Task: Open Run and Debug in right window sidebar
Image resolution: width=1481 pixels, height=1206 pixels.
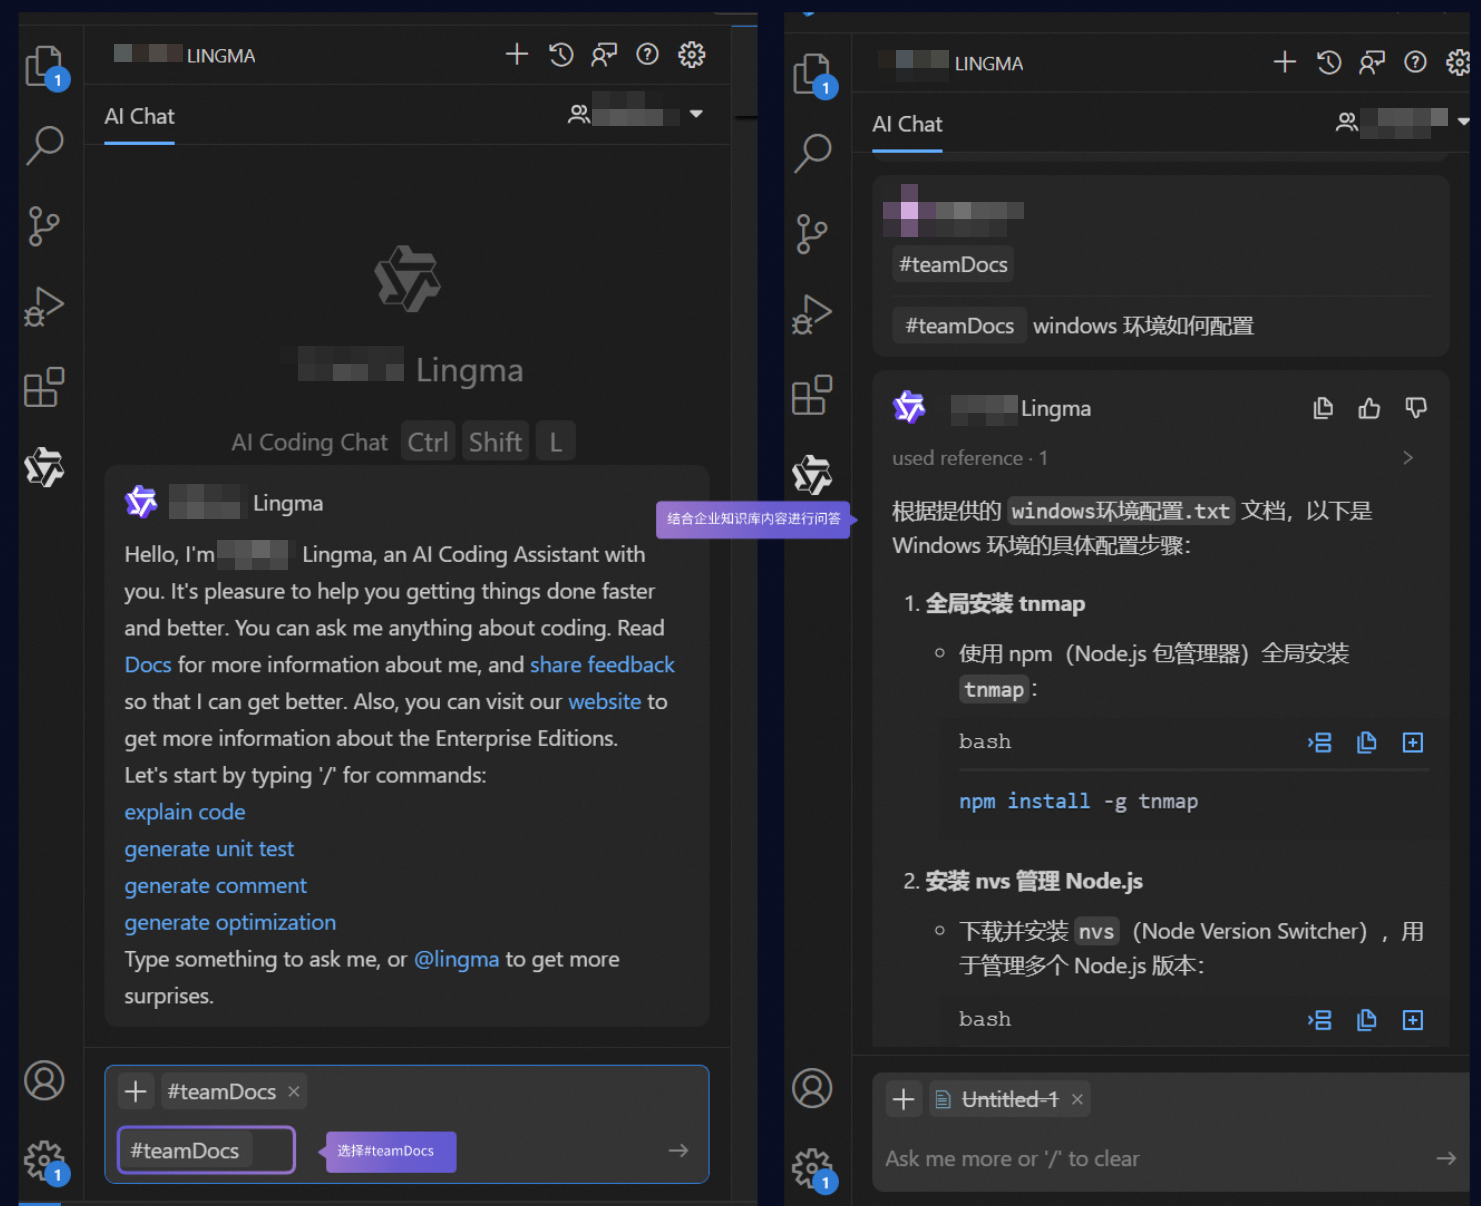Action: coord(812,315)
